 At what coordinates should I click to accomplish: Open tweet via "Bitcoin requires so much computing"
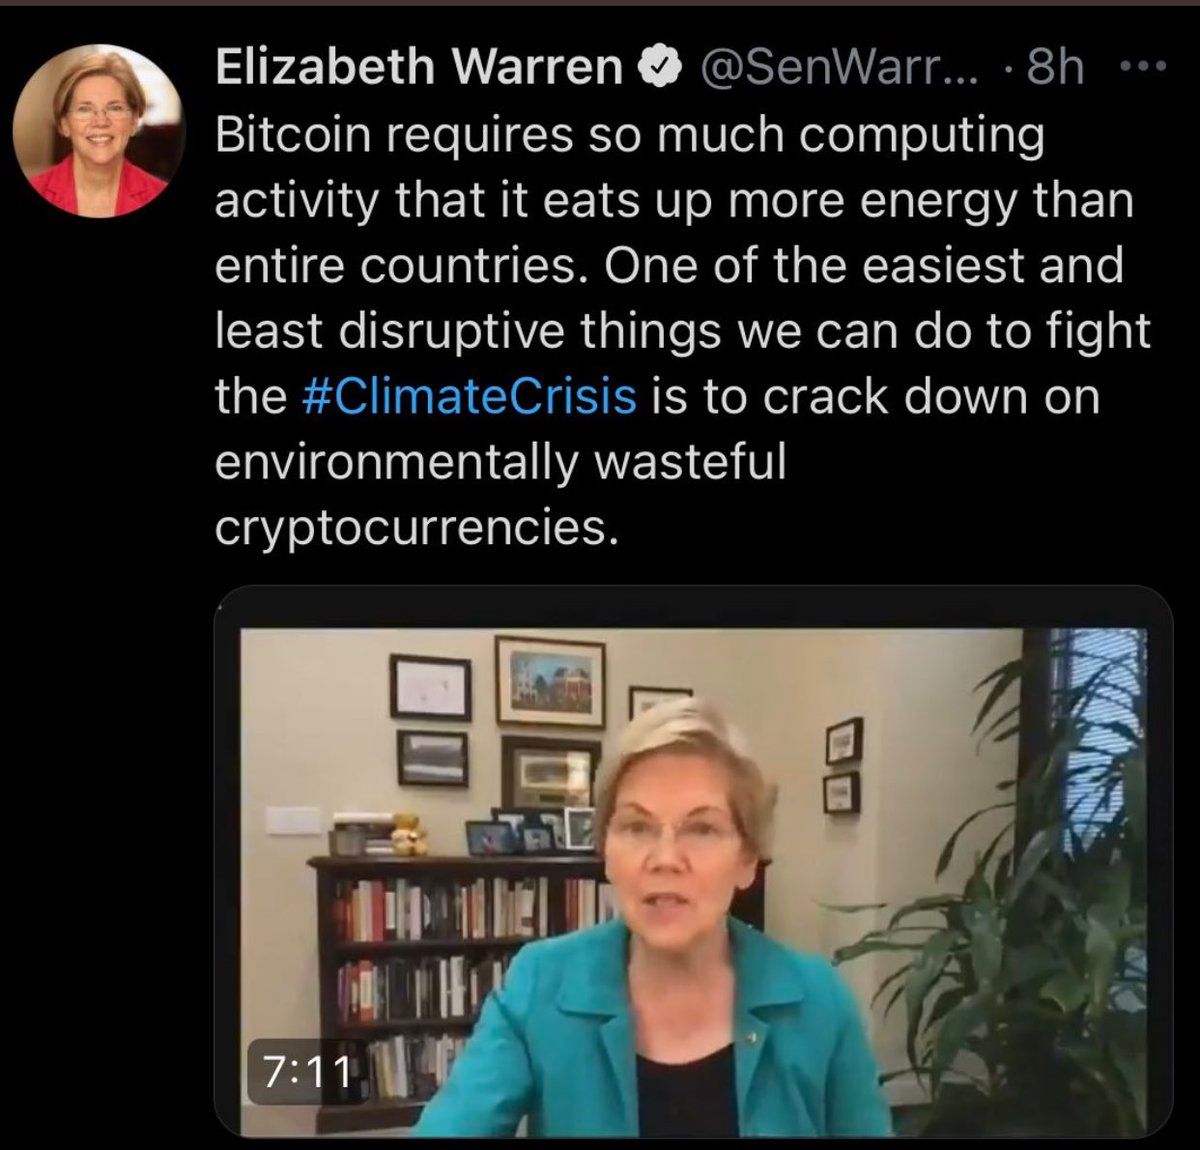coord(630,134)
